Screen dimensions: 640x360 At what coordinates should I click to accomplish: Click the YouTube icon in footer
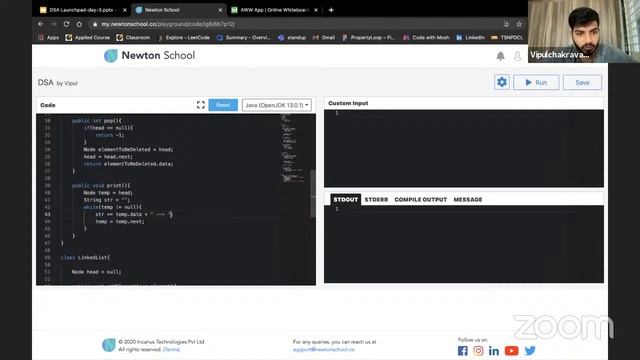[511, 351]
